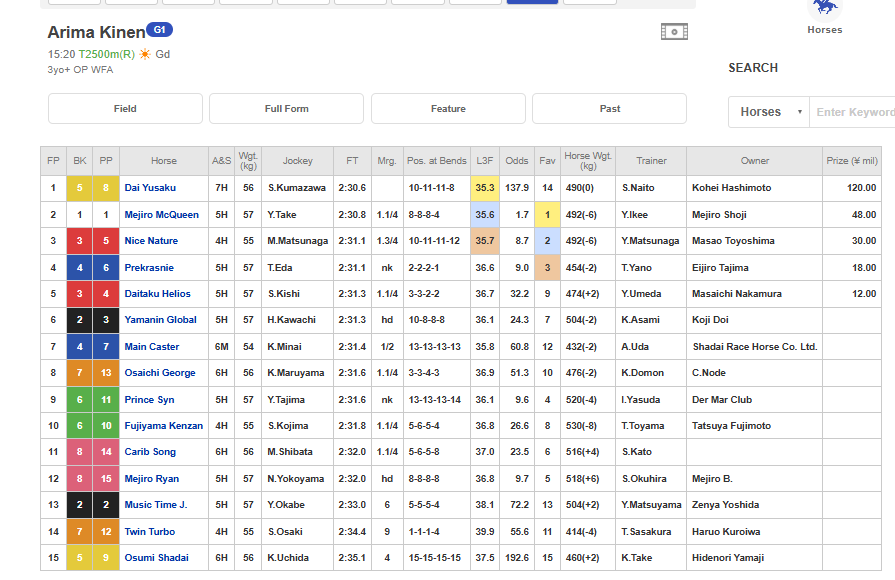Click finish time 2:35.1
The image size is (895, 580).
coord(352,558)
